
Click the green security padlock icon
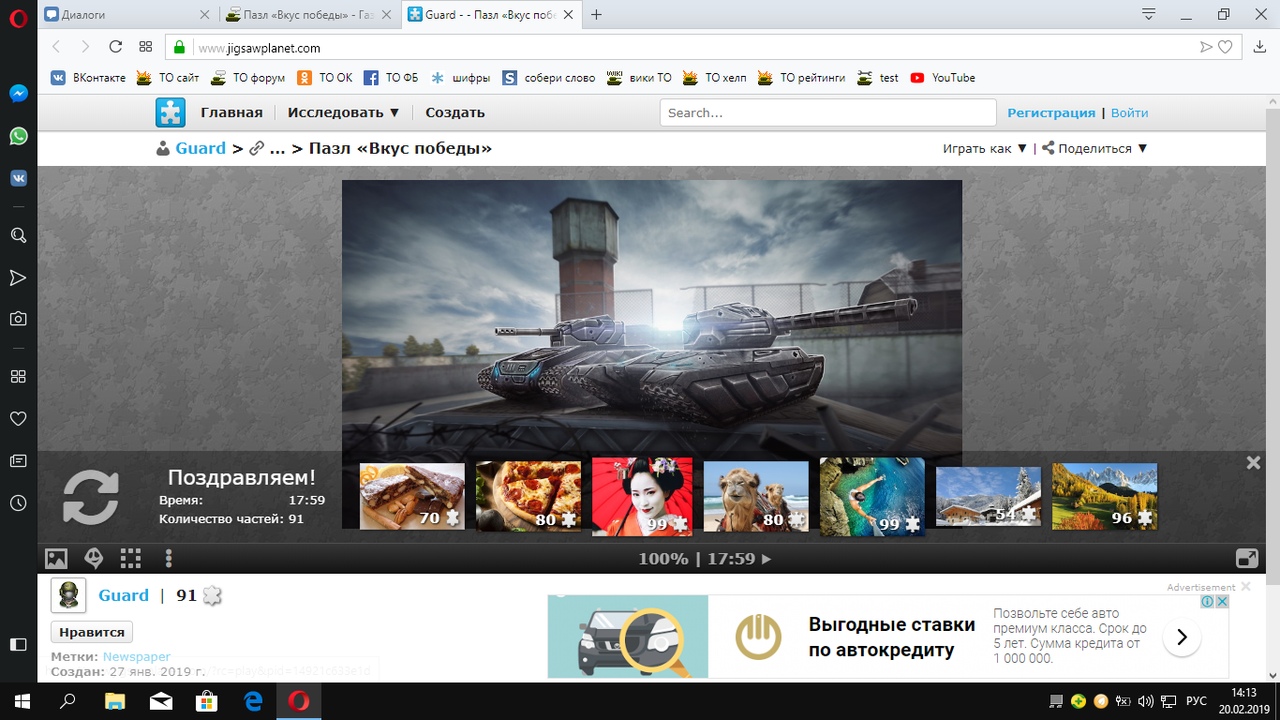click(179, 47)
